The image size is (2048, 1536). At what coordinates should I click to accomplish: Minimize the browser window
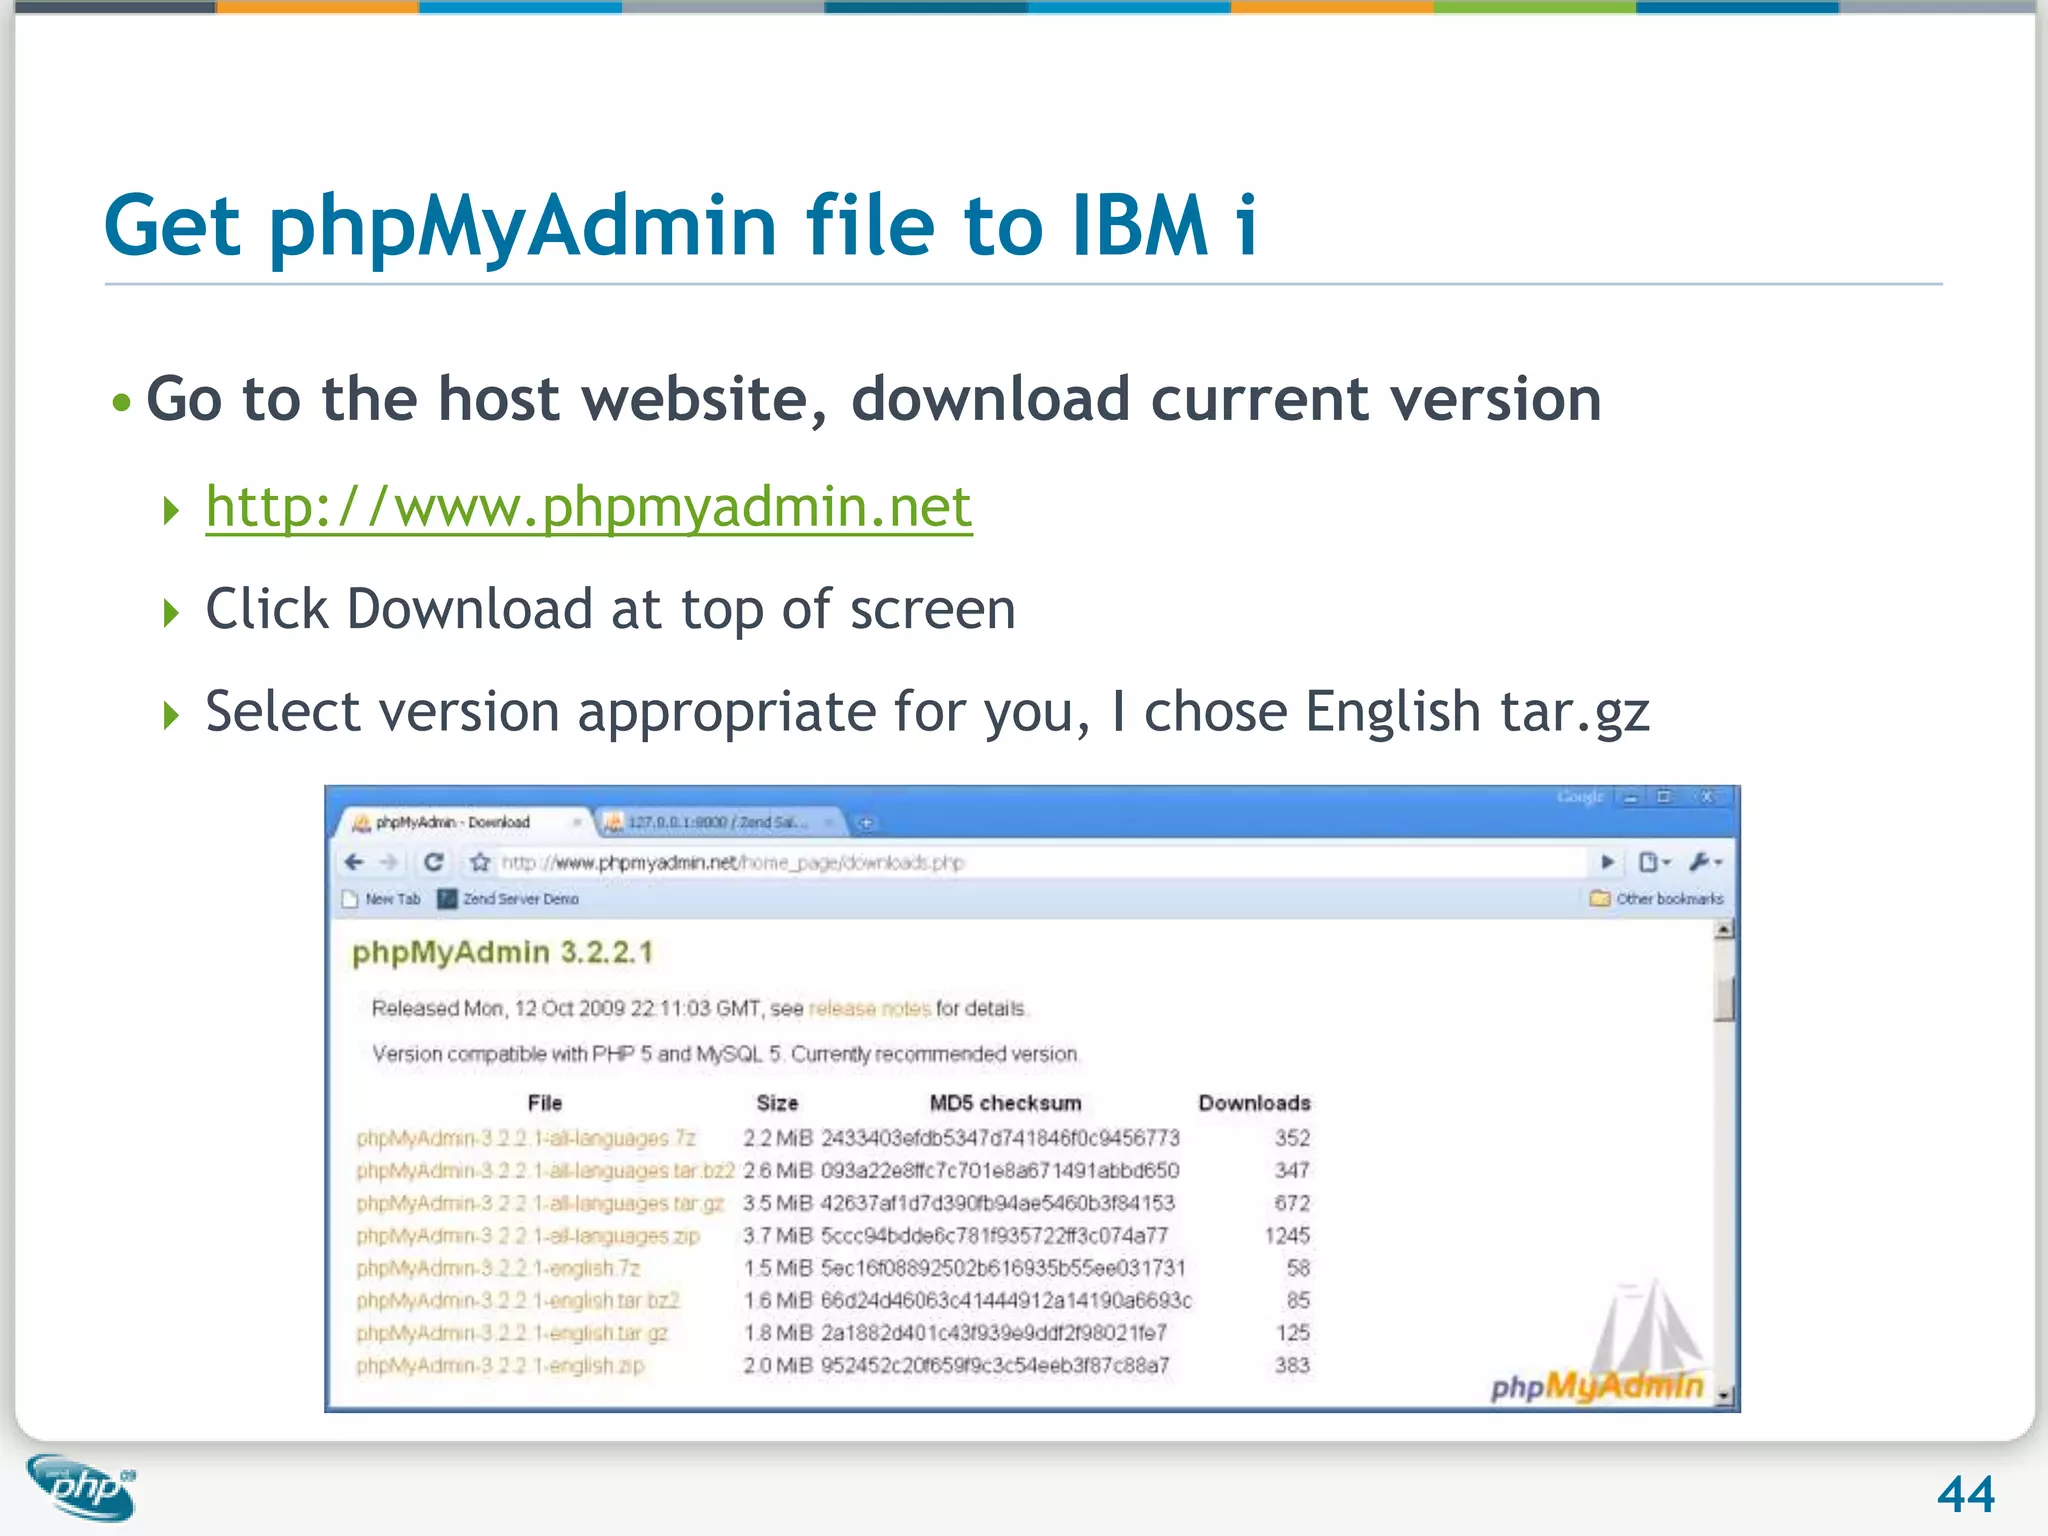[1631, 797]
